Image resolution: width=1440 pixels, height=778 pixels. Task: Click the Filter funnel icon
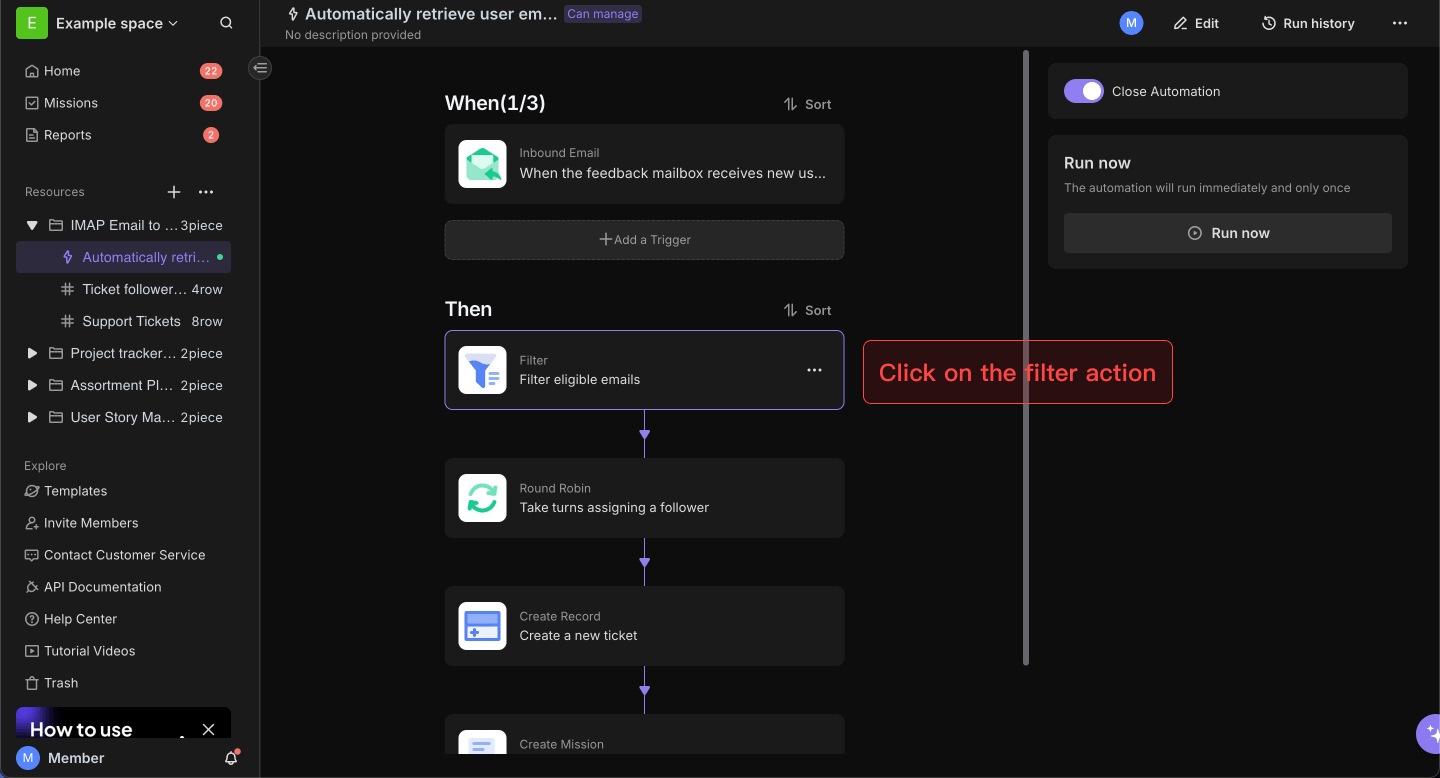click(x=482, y=370)
